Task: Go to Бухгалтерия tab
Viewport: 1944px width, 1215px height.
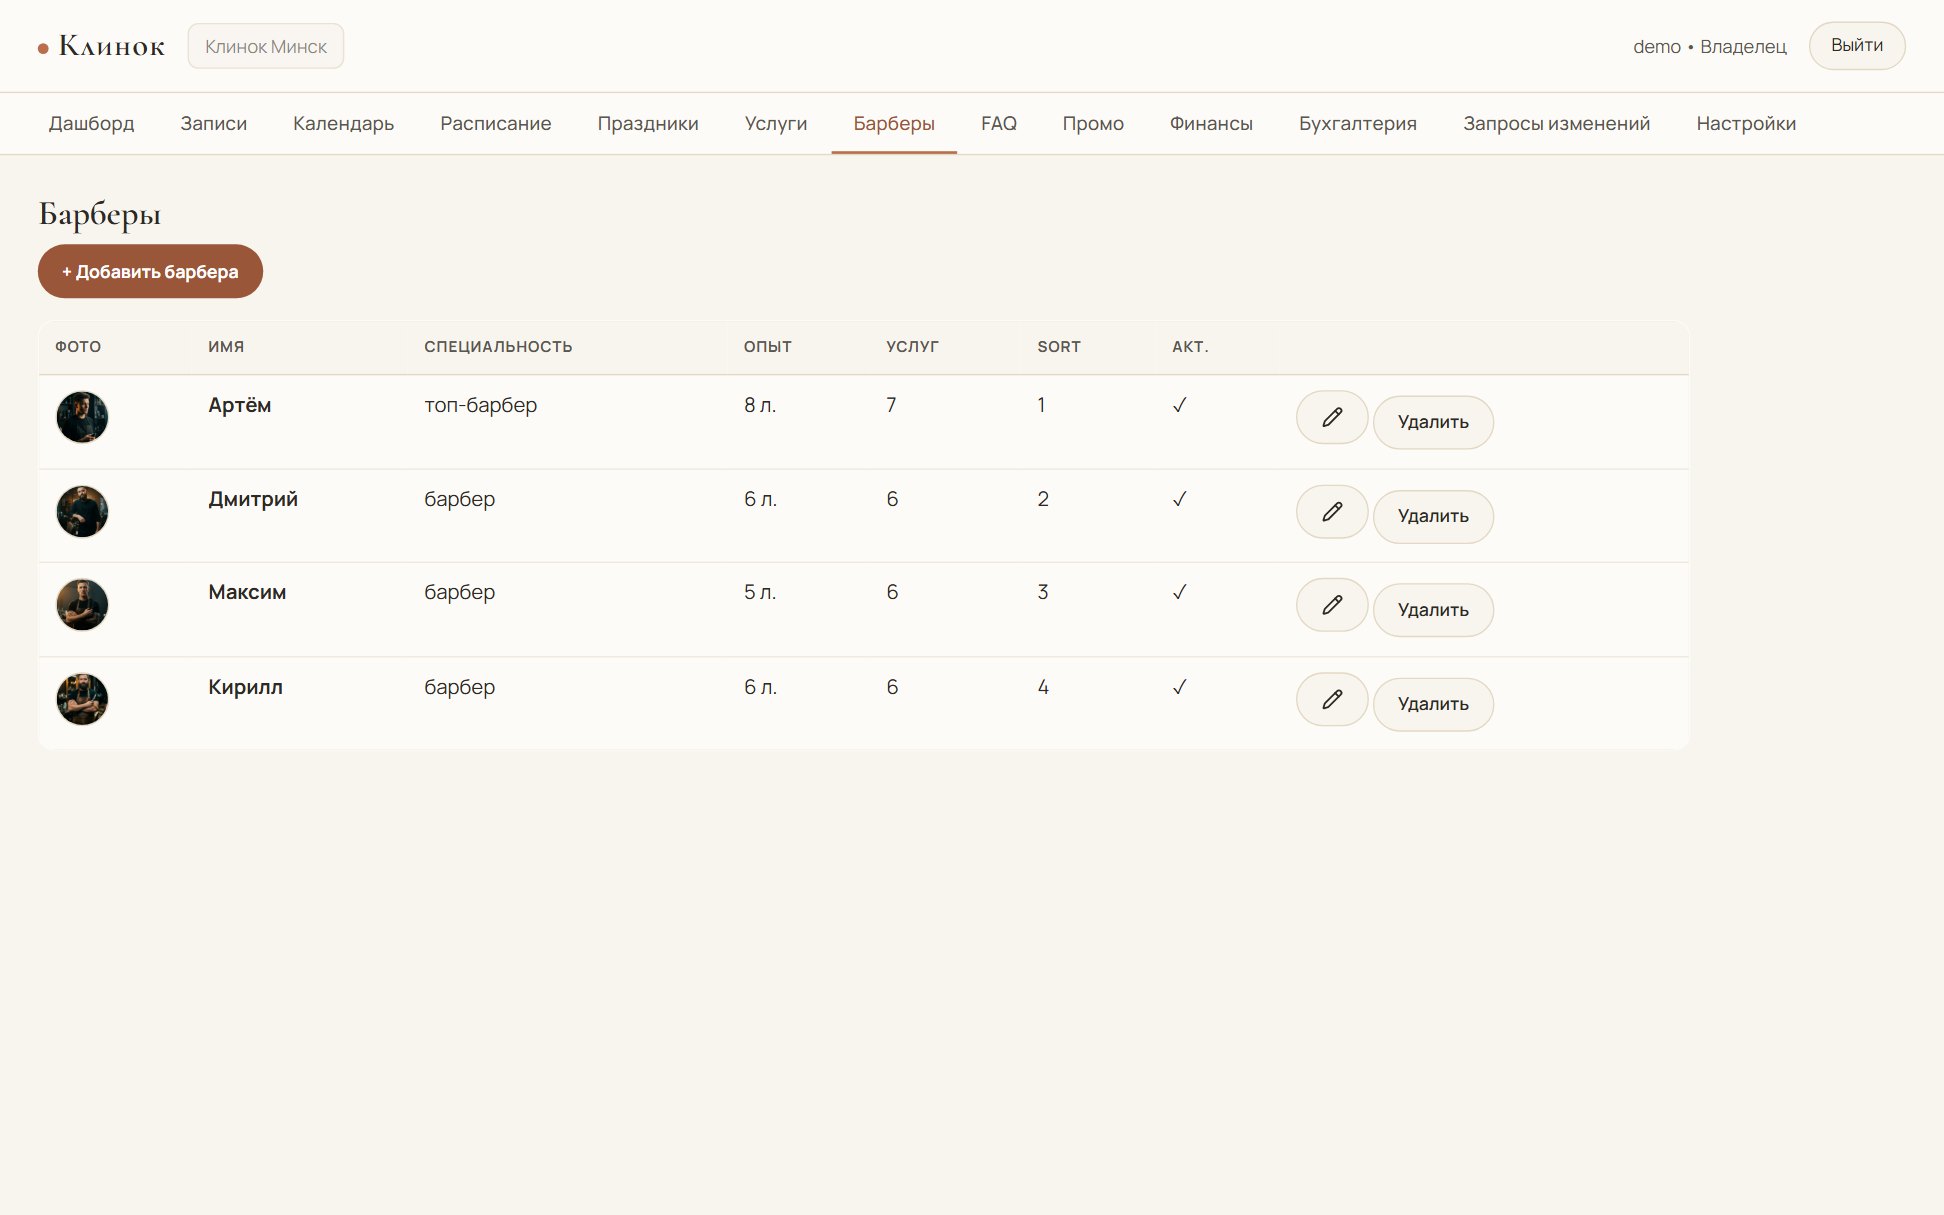Action: 1358,123
